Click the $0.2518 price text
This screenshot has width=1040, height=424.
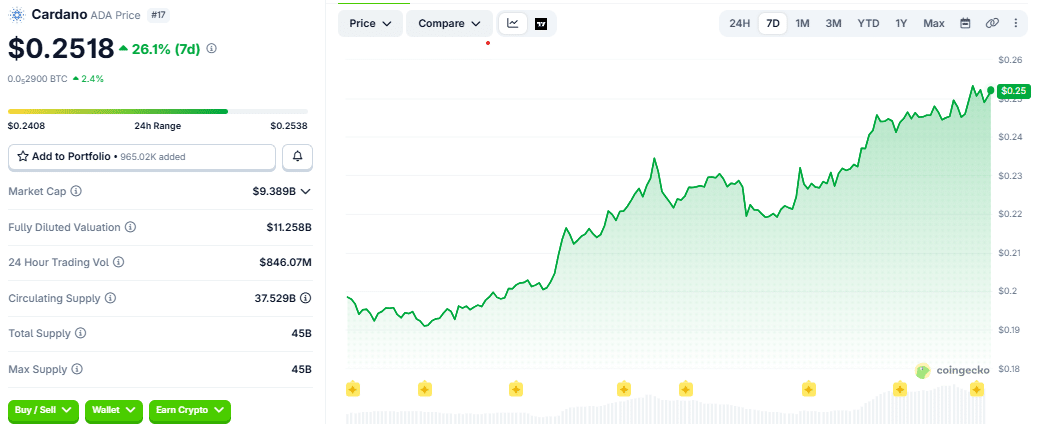pyautogui.click(x=61, y=48)
